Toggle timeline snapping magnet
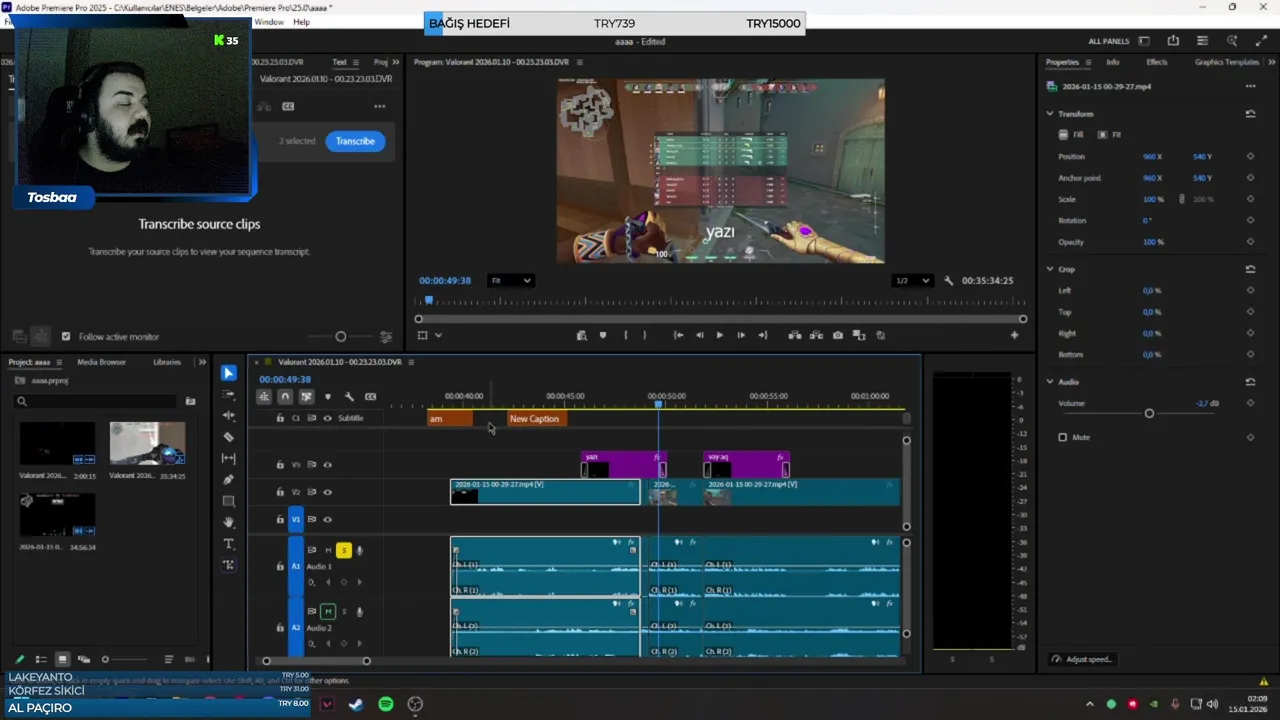 285,397
